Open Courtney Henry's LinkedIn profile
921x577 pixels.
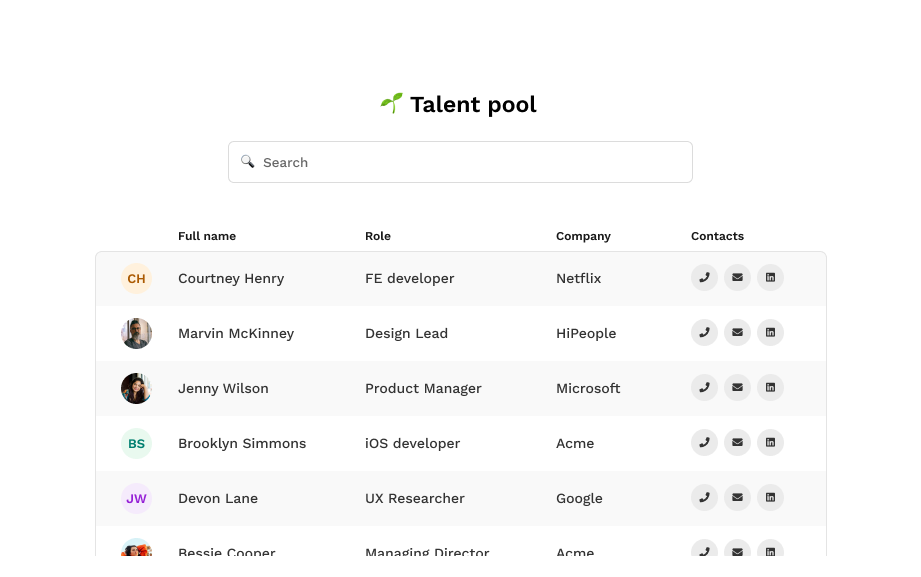770,278
